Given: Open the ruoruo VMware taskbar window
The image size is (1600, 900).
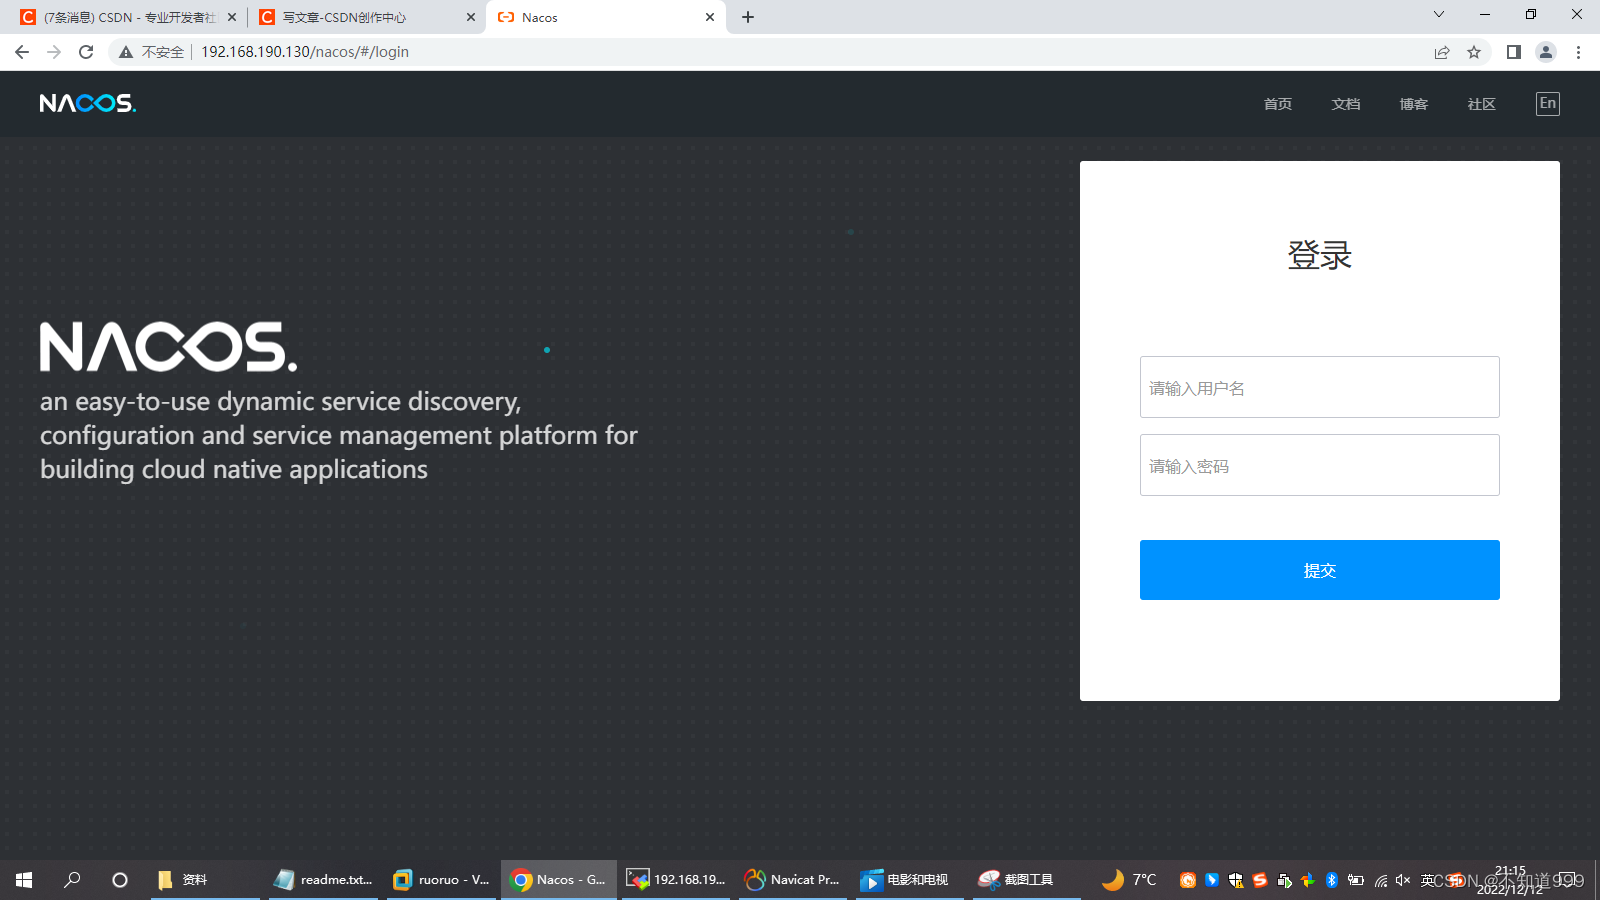Looking at the screenshot, I should click(x=441, y=880).
